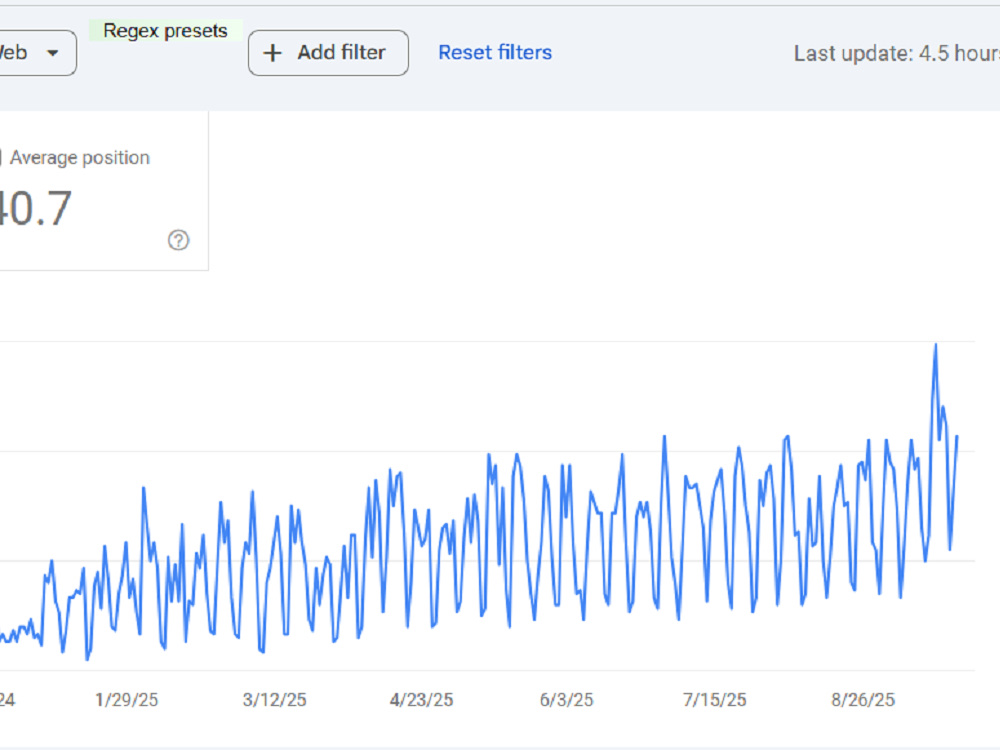Click the Add filter button
Image resolution: width=1000 pixels, height=750 pixels.
pyautogui.click(x=328, y=53)
